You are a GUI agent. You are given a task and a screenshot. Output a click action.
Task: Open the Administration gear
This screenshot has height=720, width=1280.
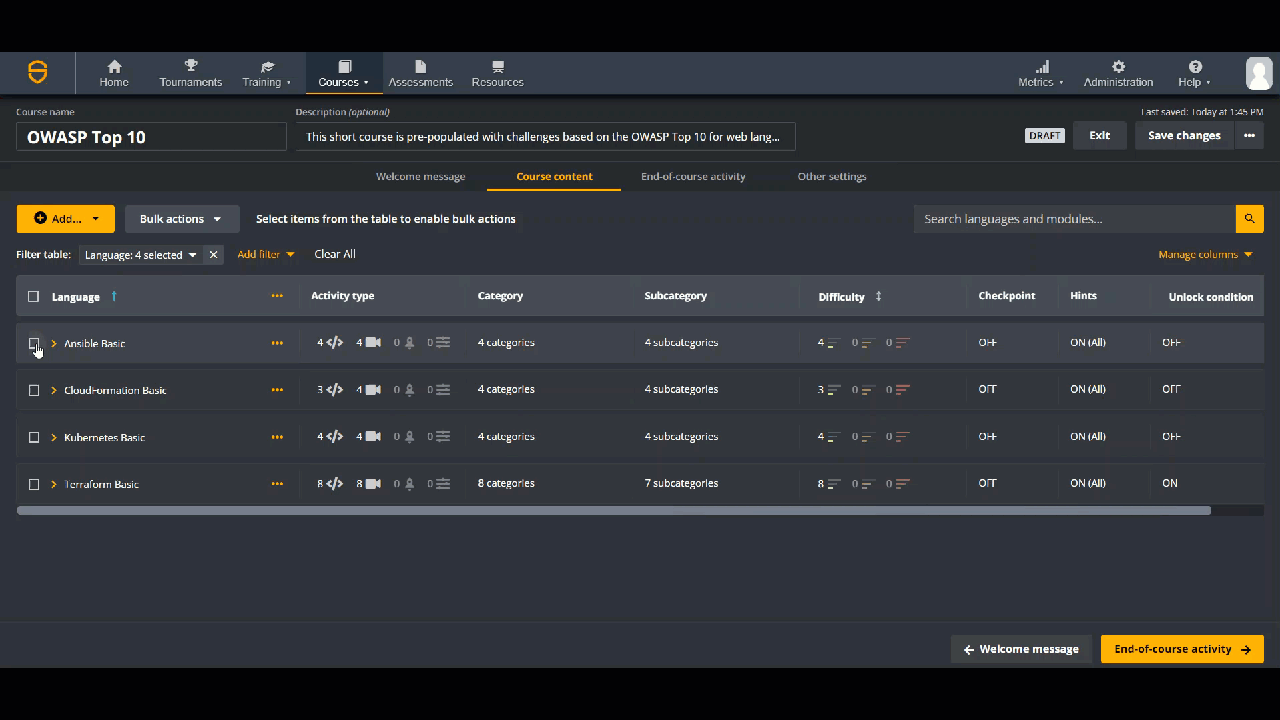coord(1118,74)
